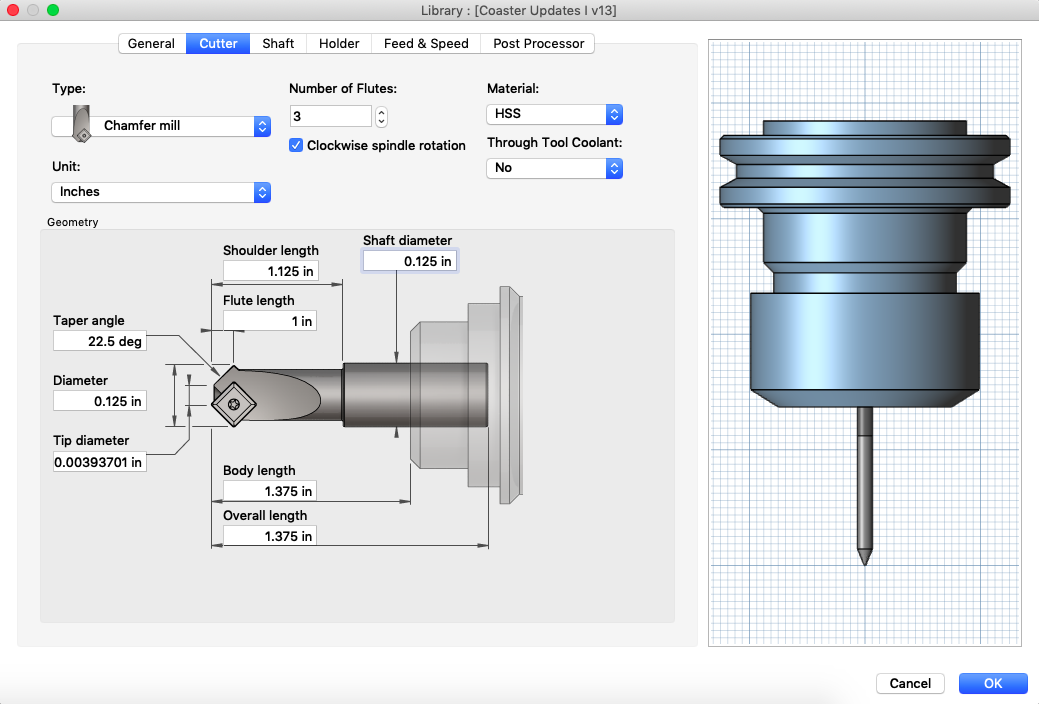Toggle Clockwise spindle rotation checkbox
Screen dimensions: 1039x704
click(x=296, y=145)
